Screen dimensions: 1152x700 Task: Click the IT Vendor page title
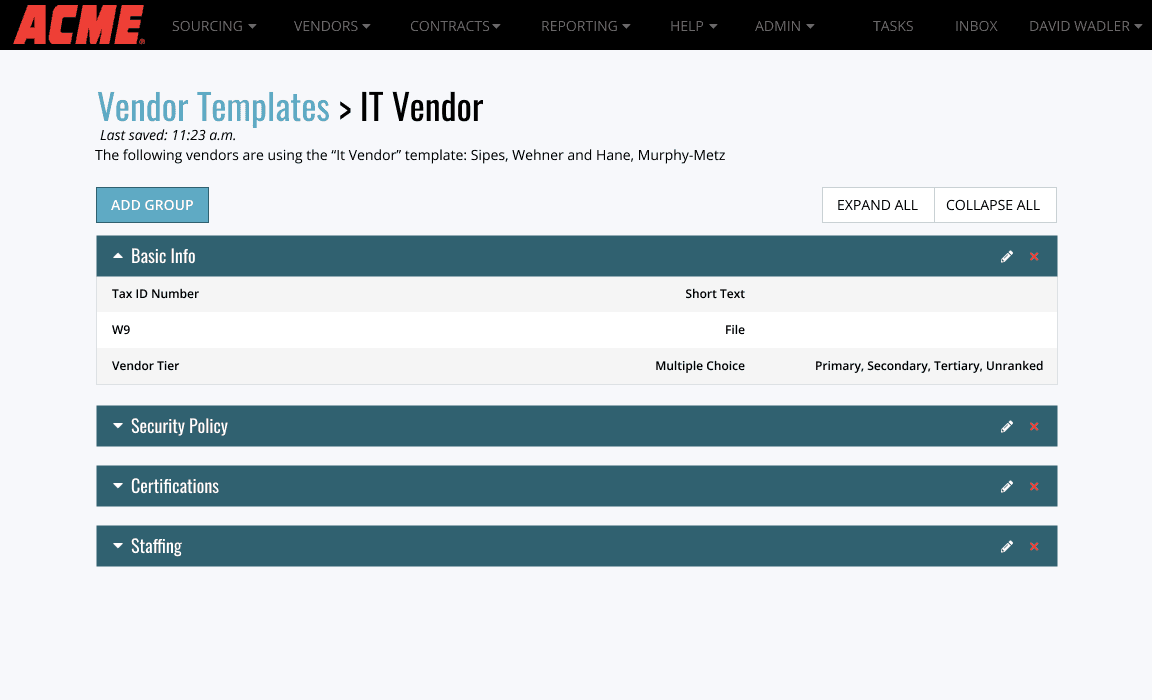(422, 107)
